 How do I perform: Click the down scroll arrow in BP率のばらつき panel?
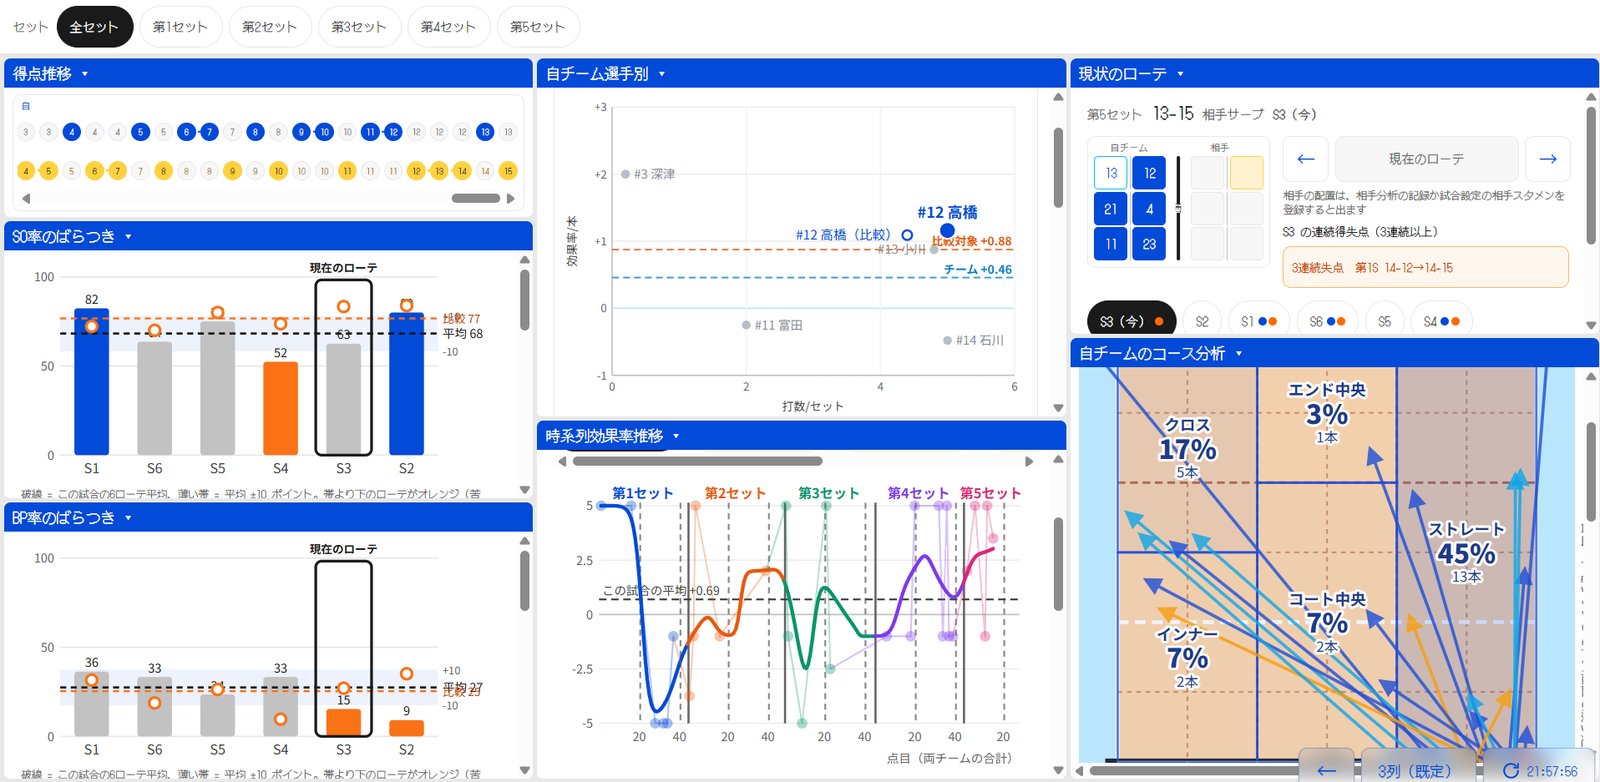[x=525, y=770]
